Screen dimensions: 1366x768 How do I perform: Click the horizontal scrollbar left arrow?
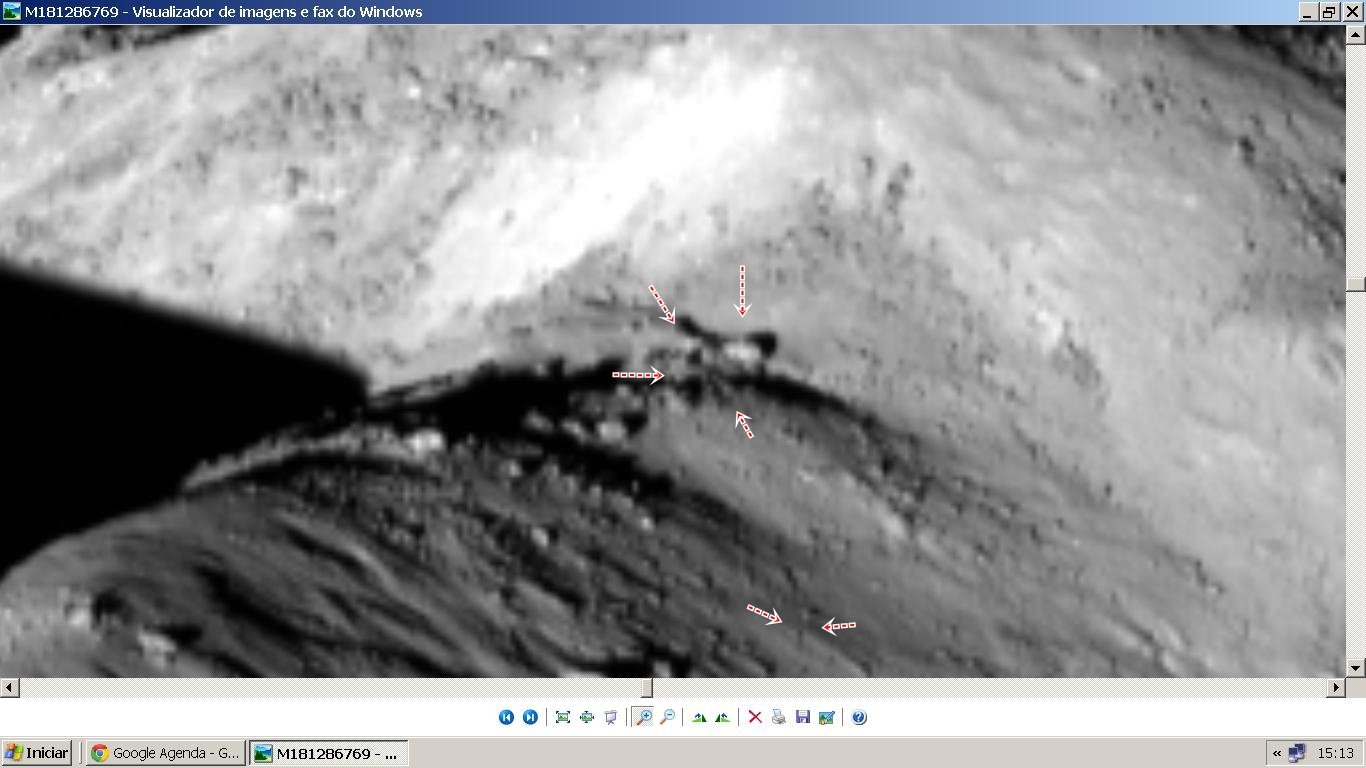(9, 687)
